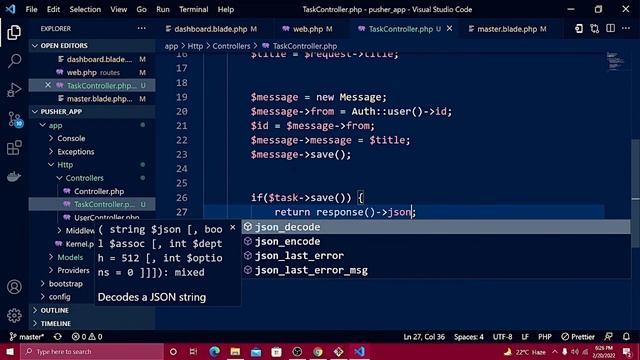Image resolution: width=640 pixels, height=360 pixels.
Task: Open the Windows Start menu
Action: 10,351
